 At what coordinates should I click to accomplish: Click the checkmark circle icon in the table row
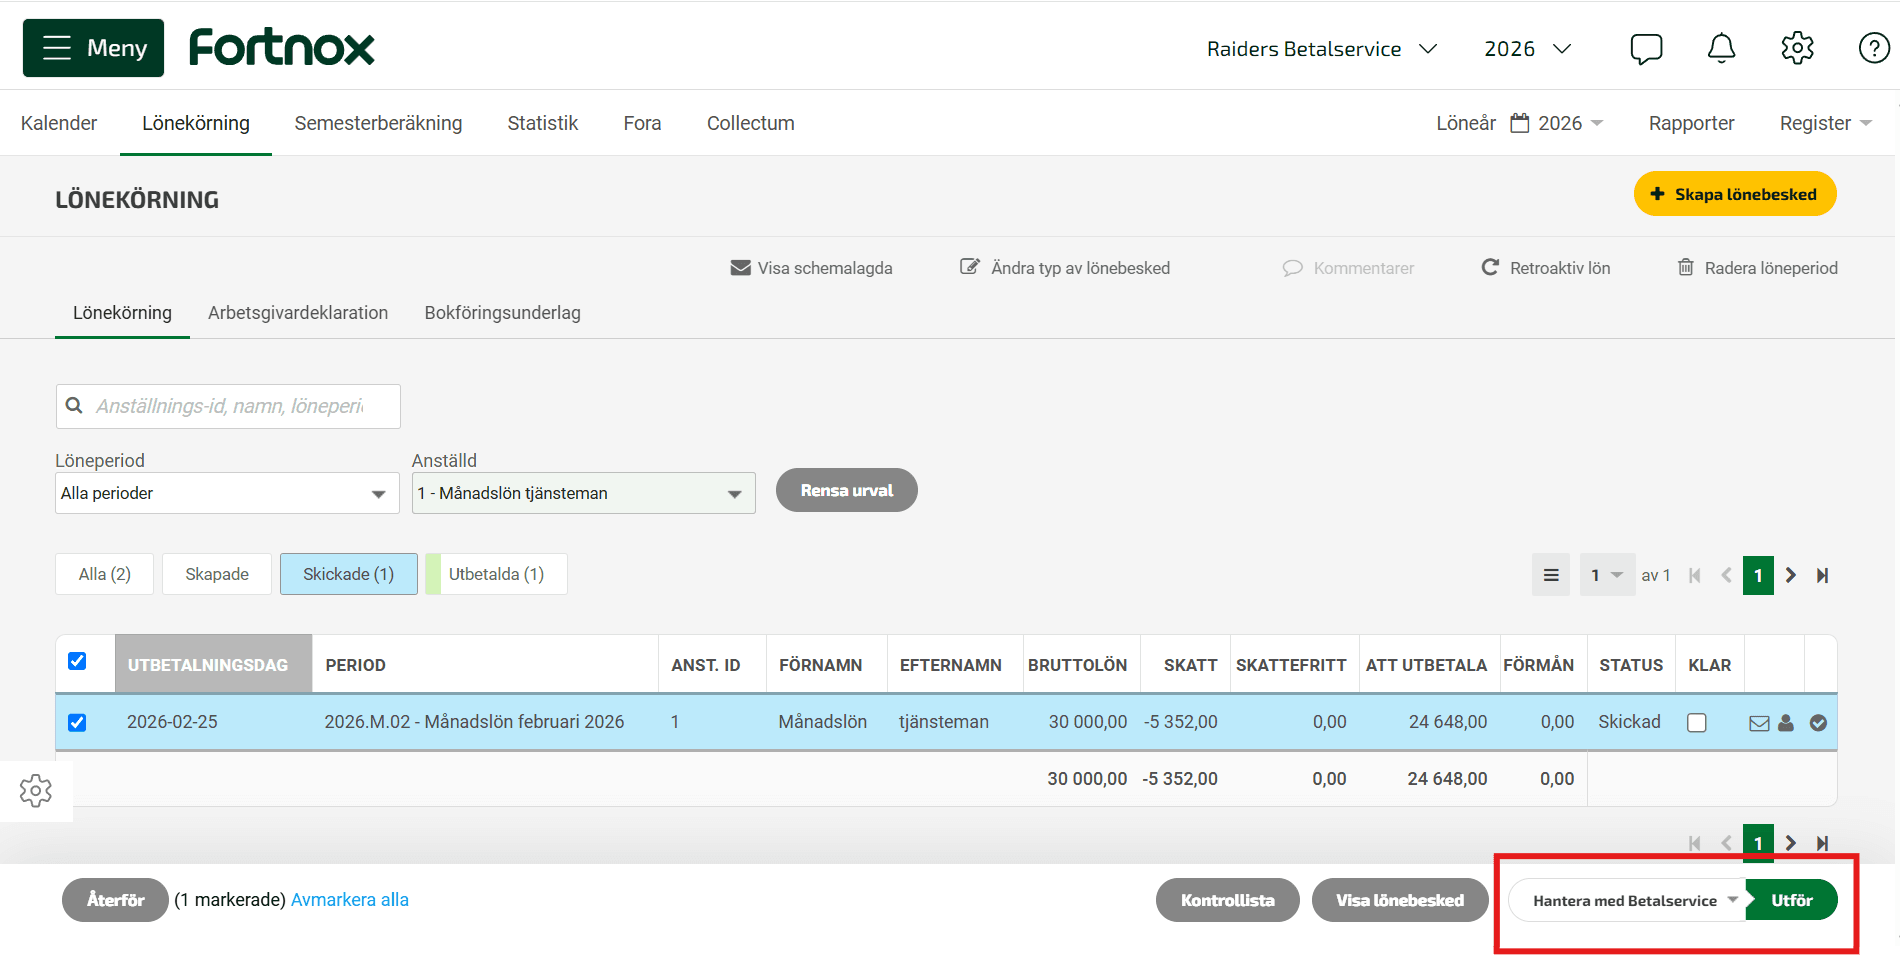(x=1818, y=723)
